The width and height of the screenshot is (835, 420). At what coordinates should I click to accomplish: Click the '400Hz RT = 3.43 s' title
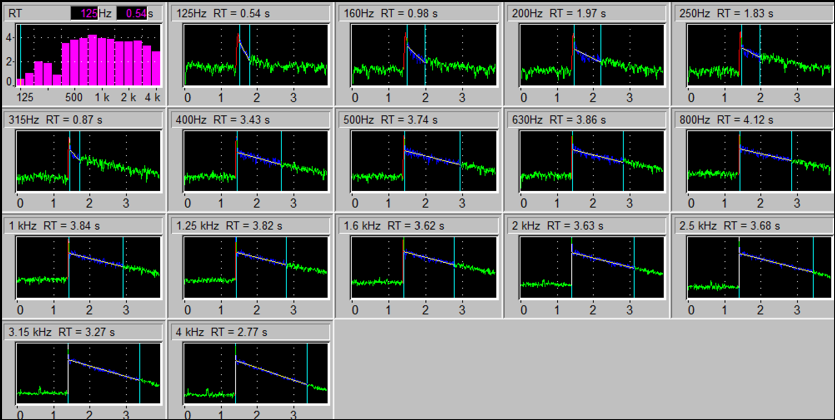223,120
